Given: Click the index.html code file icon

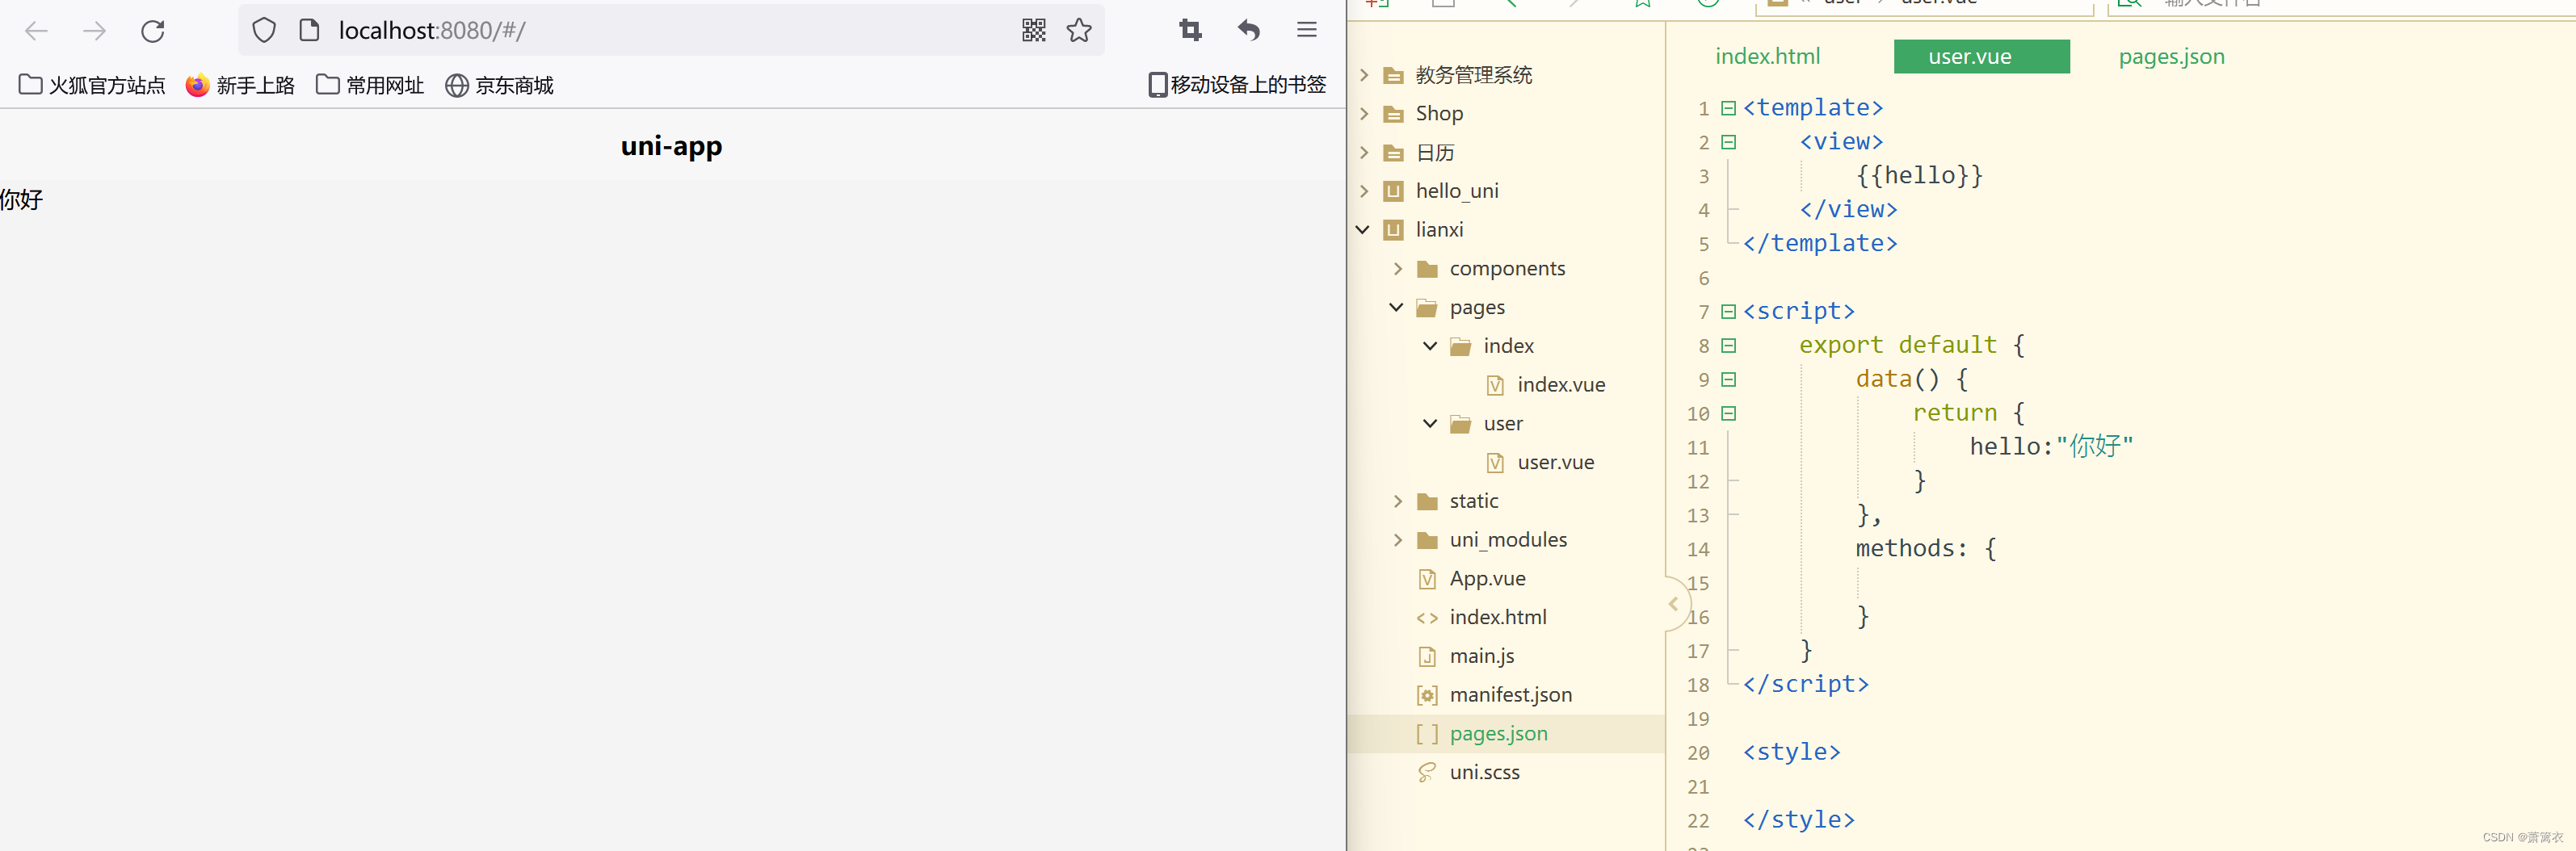Looking at the screenshot, I should click(x=1427, y=618).
